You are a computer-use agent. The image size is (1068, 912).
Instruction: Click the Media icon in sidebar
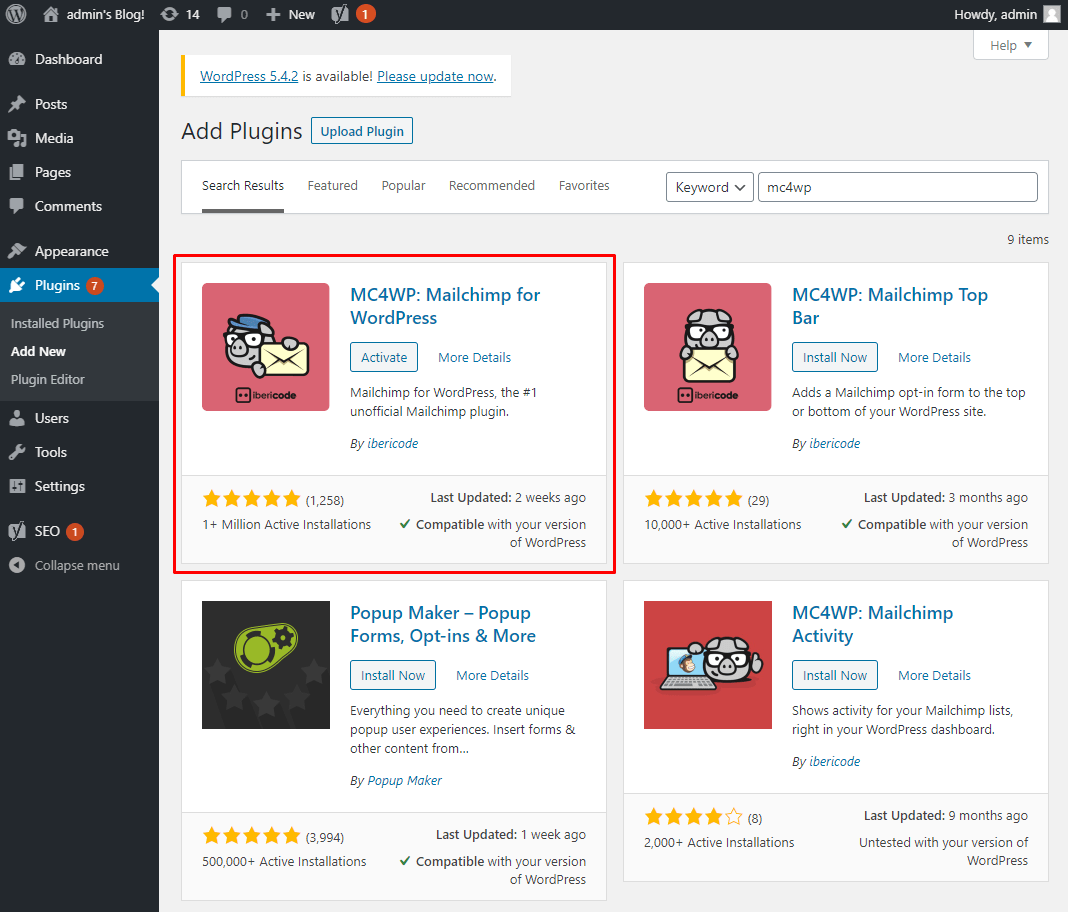[x=17, y=138]
